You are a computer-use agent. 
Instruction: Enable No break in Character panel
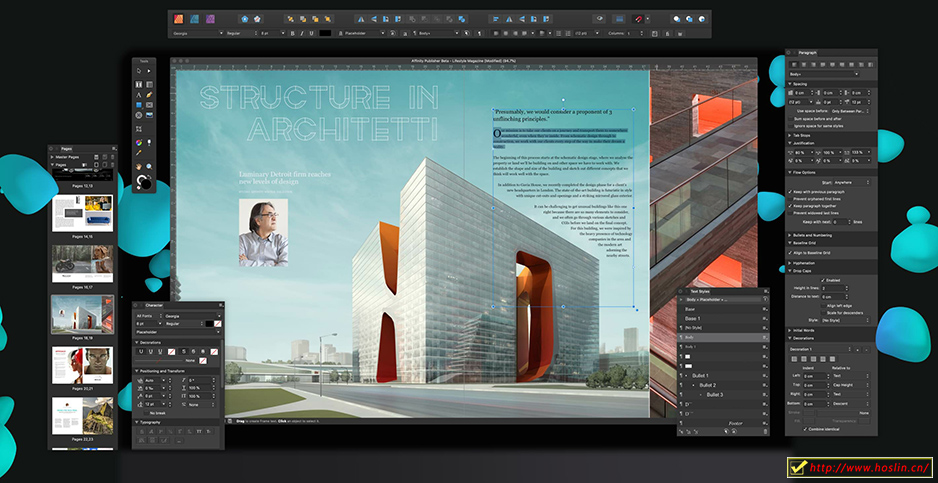click(x=146, y=413)
